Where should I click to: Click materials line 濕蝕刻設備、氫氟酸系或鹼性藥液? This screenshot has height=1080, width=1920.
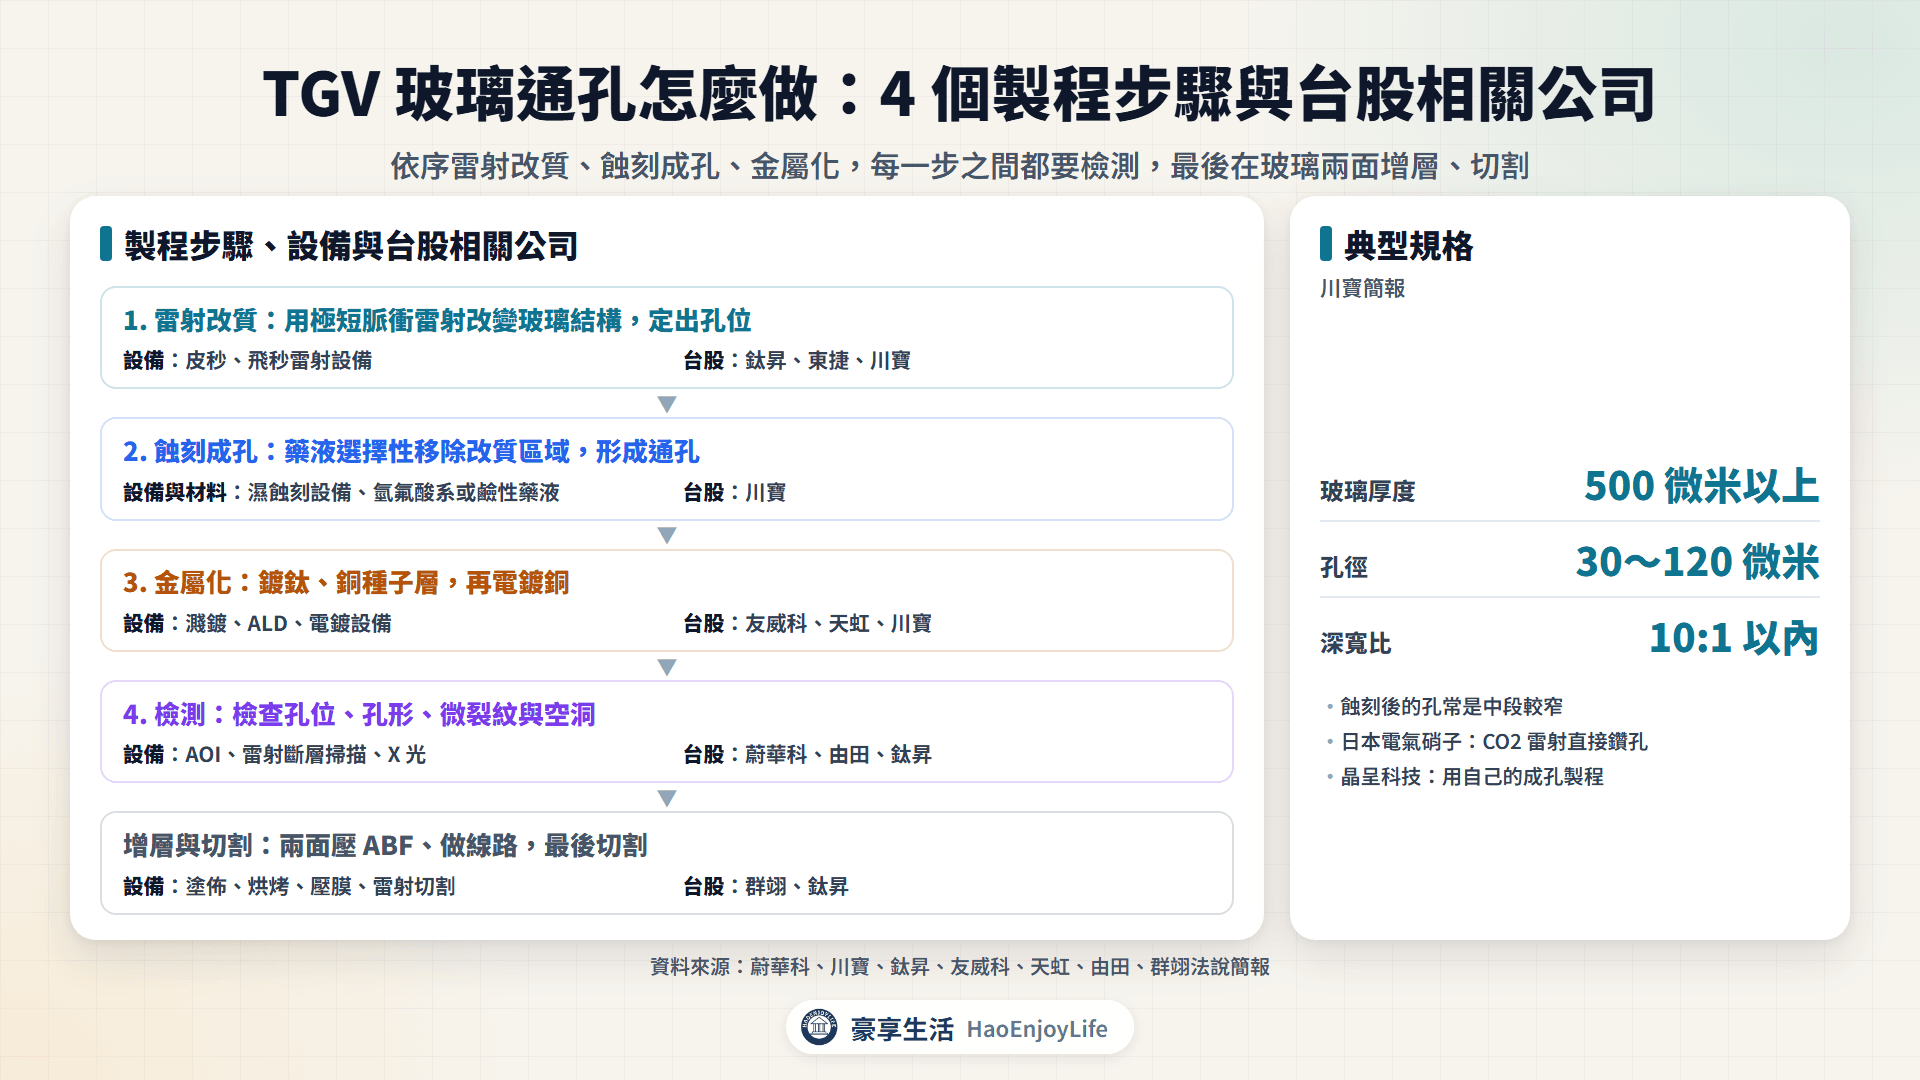tap(403, 493)
